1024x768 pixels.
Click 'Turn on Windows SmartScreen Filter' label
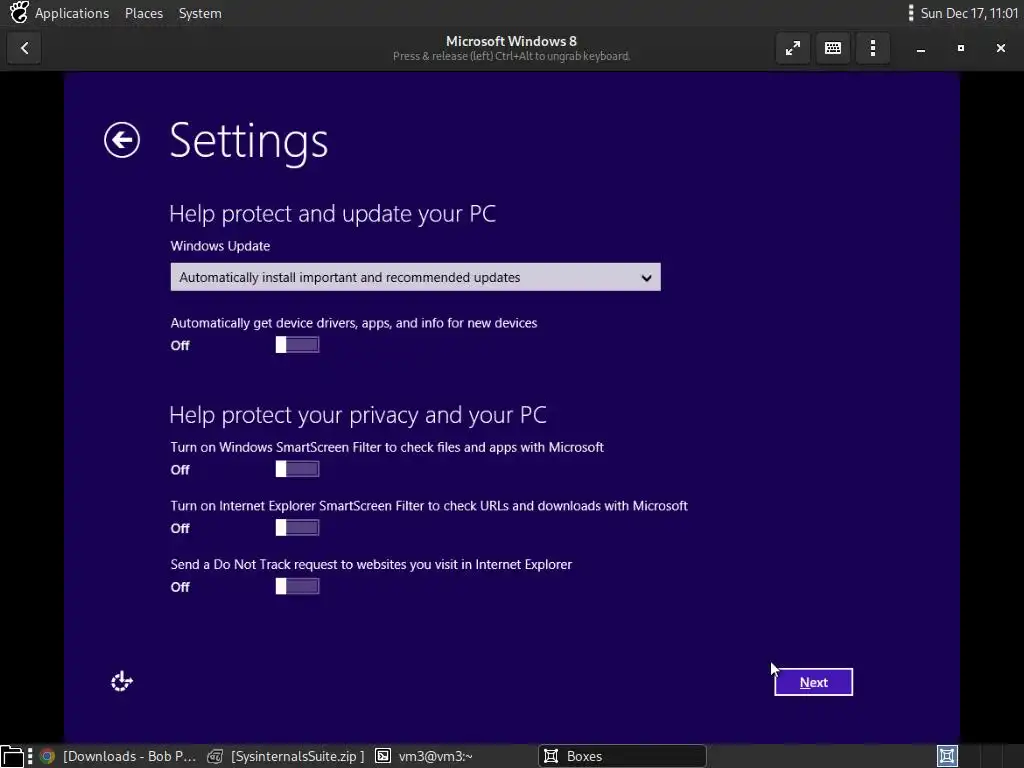(387, 447)
